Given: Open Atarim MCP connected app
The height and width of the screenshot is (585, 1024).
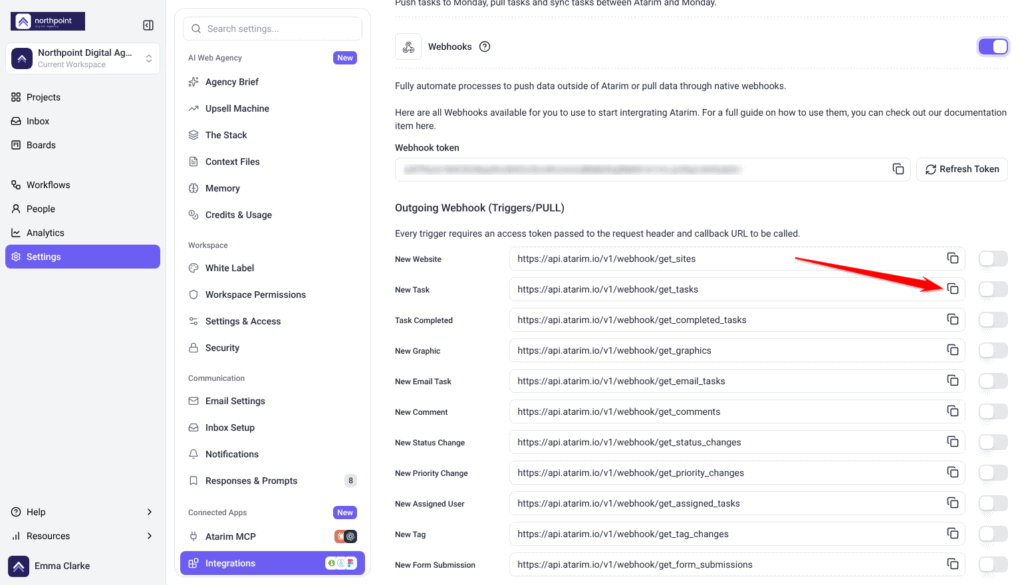Looking at the screenshot, I should click(x=231, y=537).
